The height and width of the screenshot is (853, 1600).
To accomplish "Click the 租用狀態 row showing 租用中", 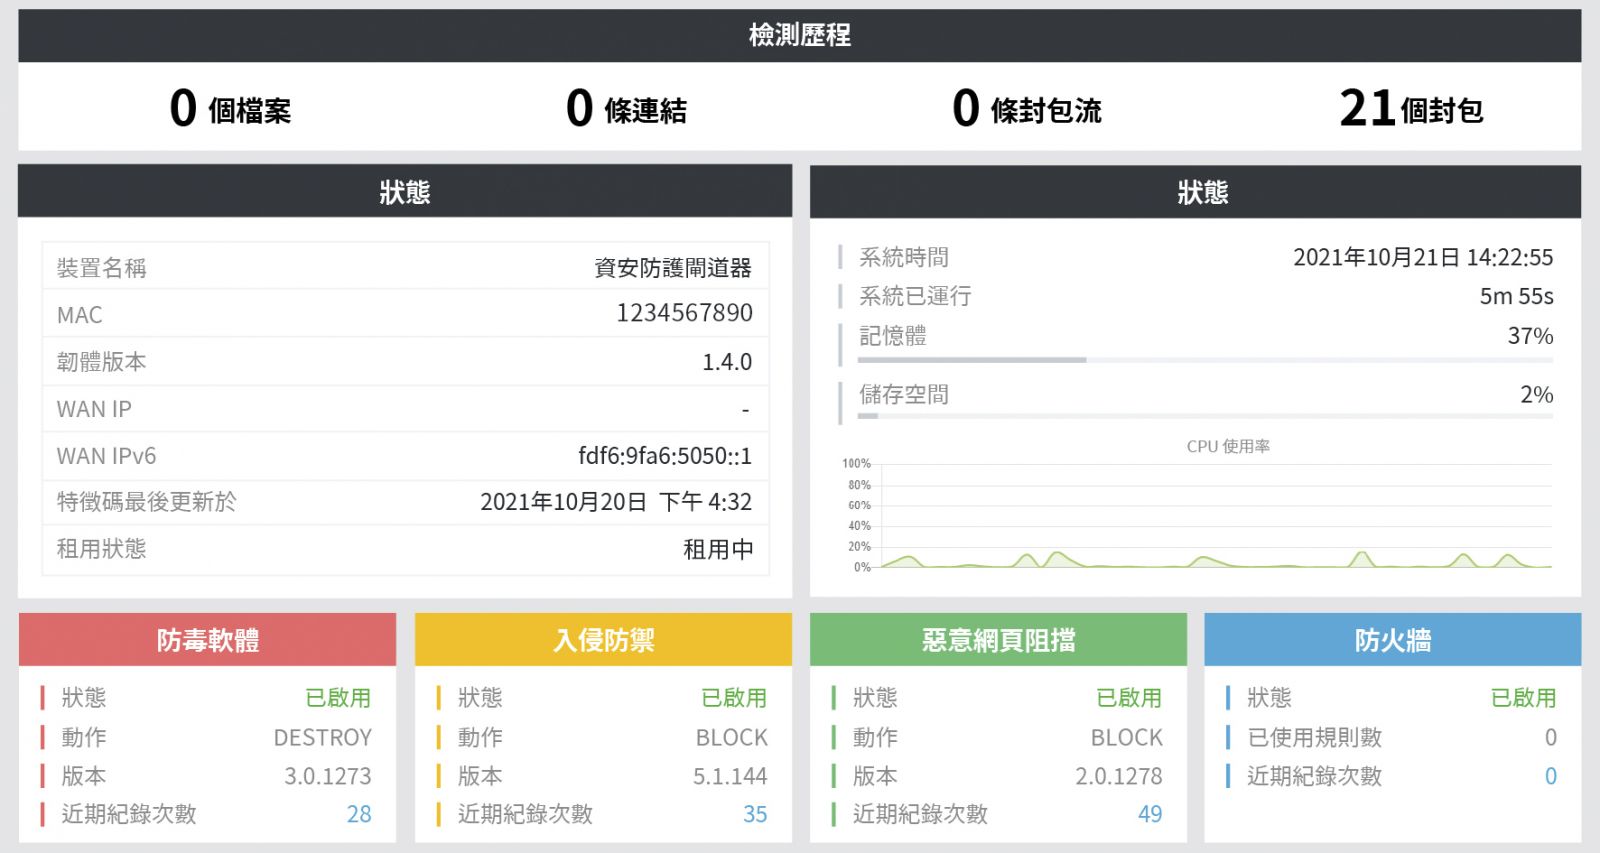I will [405, 549].
